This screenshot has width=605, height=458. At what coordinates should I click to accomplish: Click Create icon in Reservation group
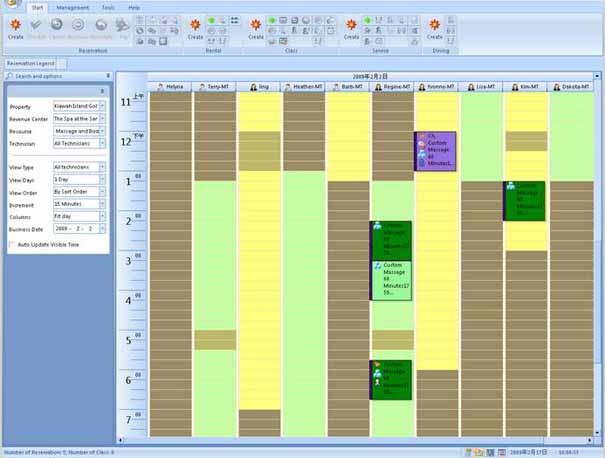(x=15, y=27)
